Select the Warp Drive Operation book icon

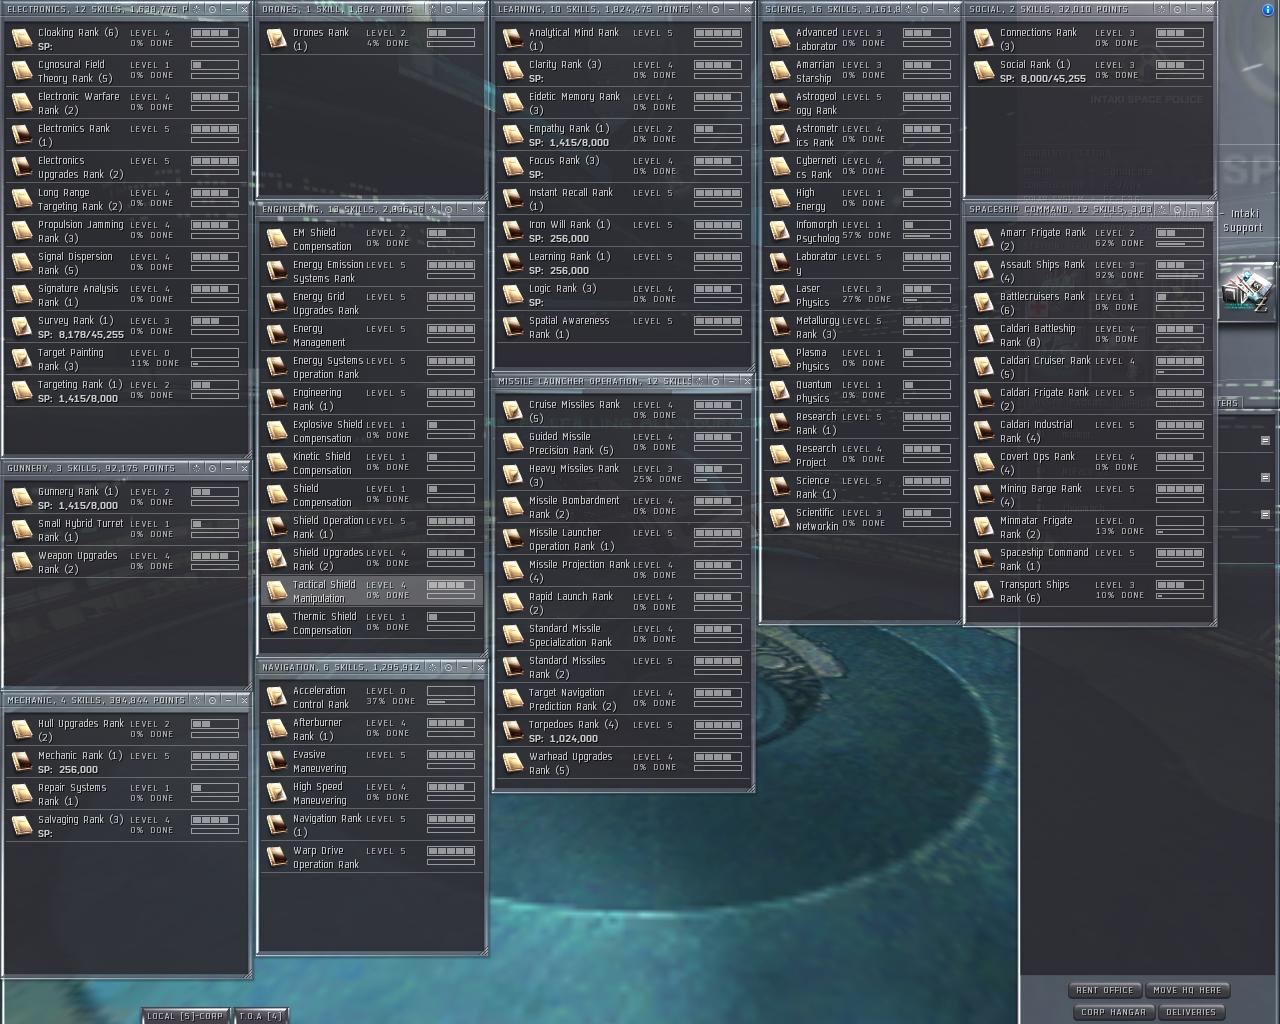point(277,857)
